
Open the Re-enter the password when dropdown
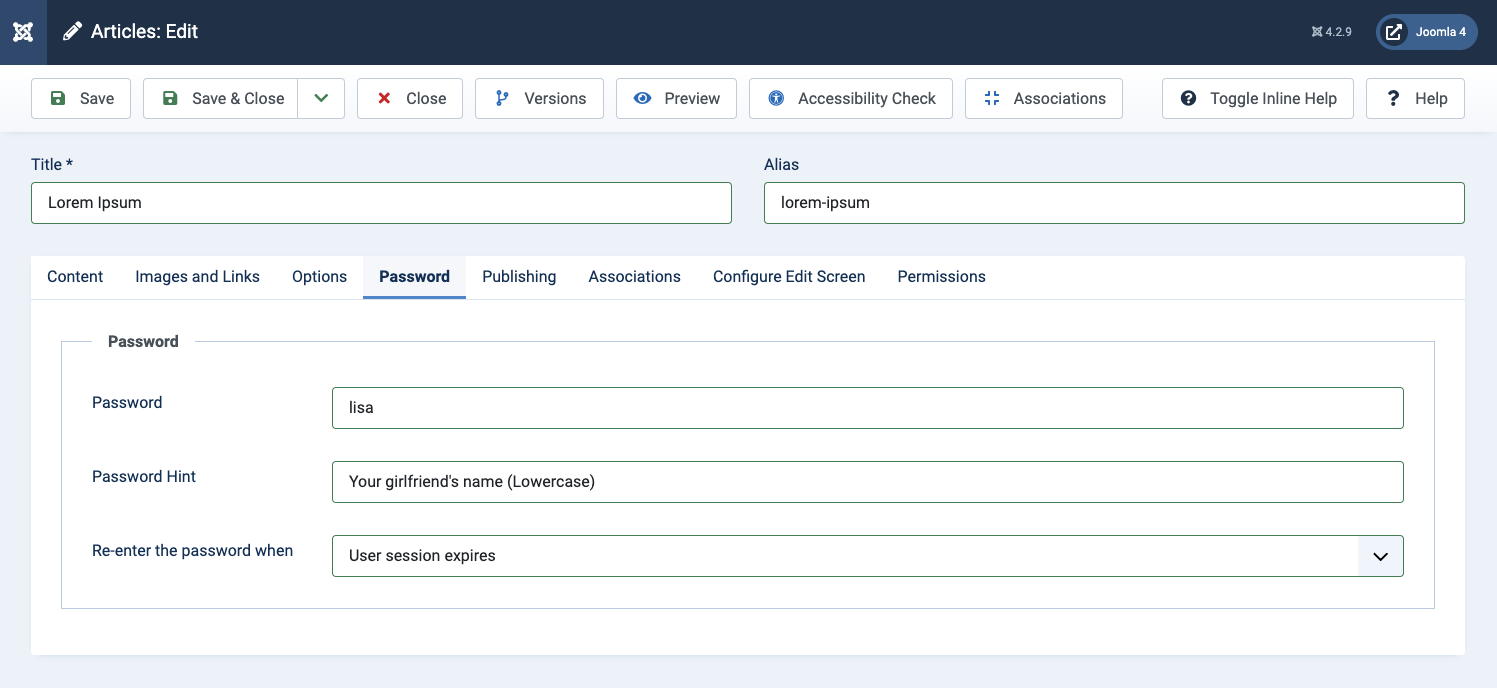pyautogui.click(x=868, y=556)
